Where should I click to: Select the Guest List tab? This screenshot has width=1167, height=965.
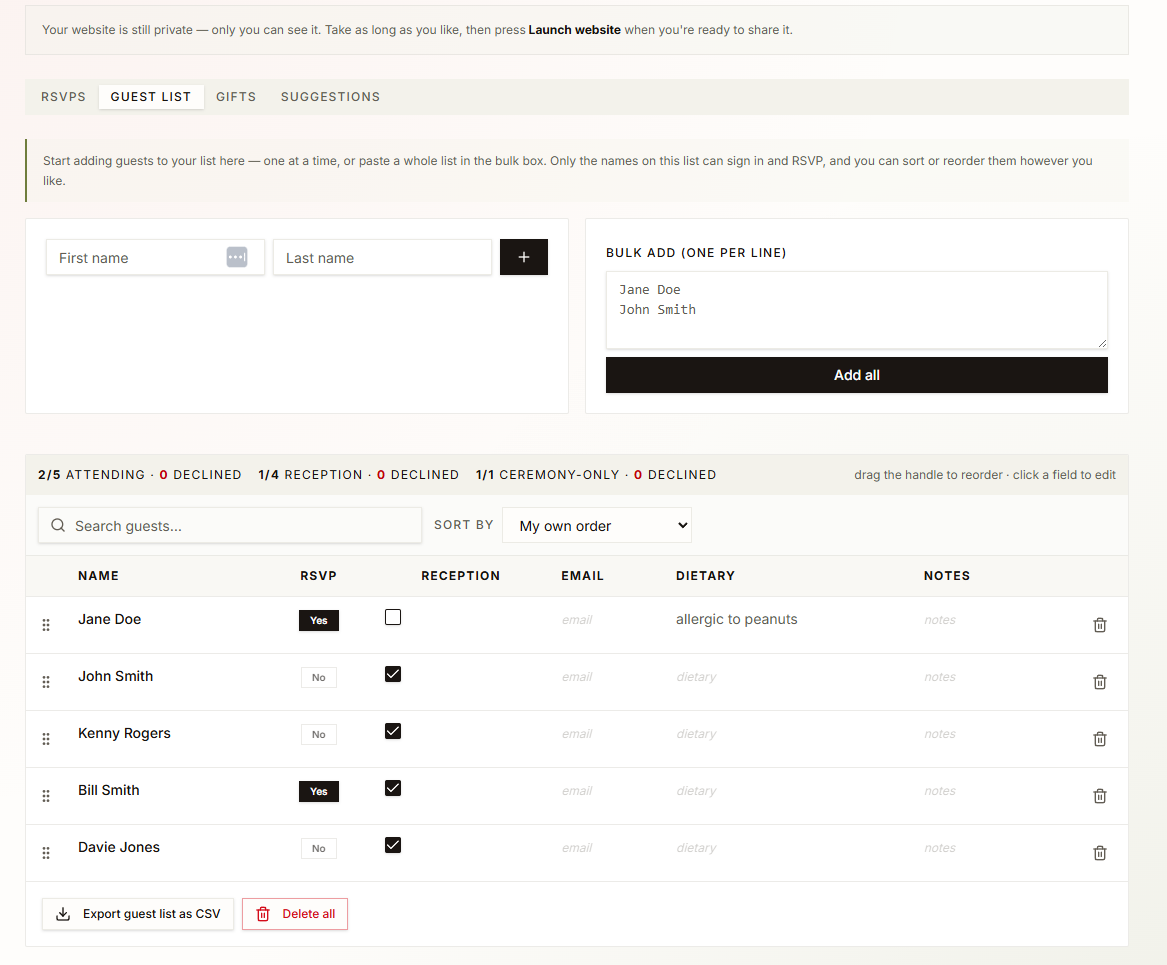pos(151,97)
